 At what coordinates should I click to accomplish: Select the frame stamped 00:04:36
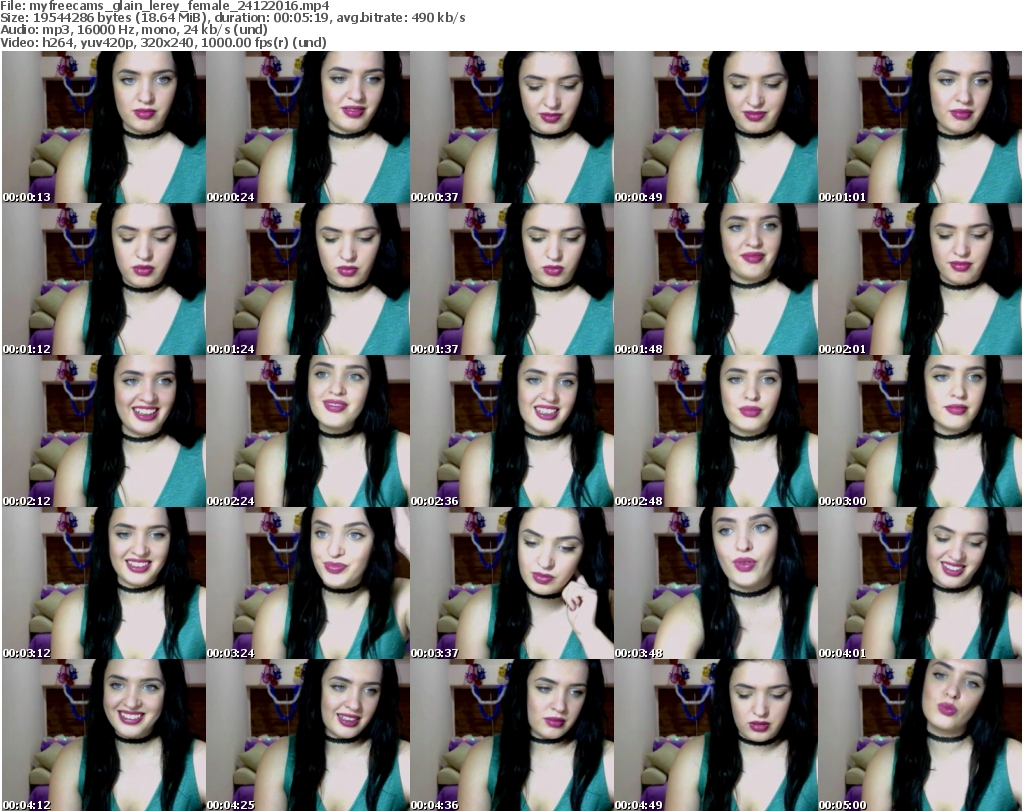[x=512, y=735]
